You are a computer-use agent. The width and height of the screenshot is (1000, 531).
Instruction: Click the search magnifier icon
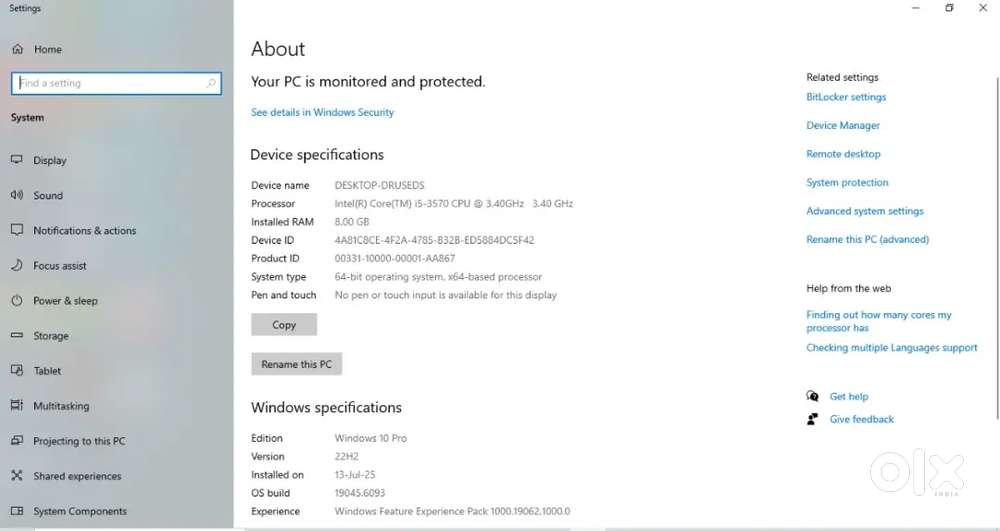pos(211,84)
